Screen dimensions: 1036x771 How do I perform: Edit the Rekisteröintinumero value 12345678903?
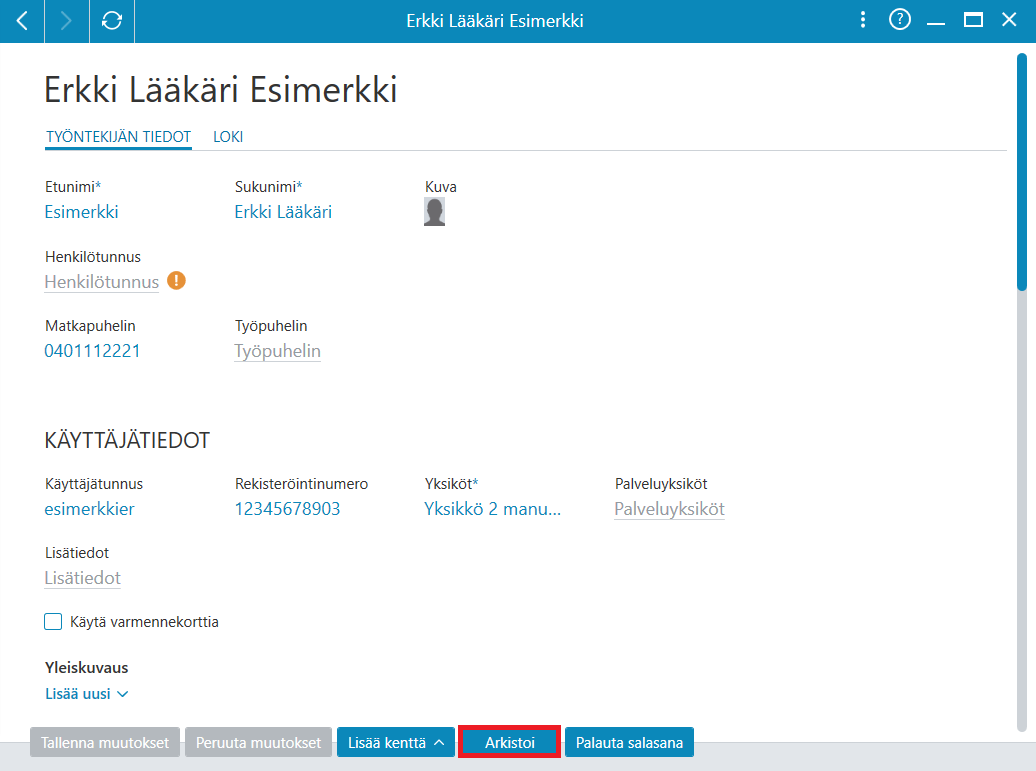(287, 509)
